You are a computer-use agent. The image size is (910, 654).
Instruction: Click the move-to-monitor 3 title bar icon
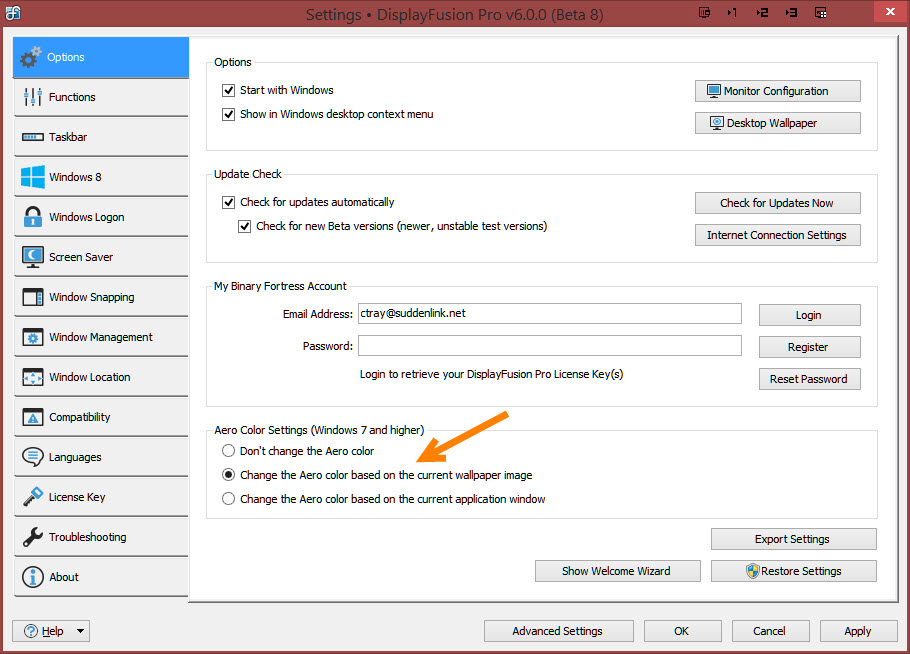click(791, 13)
